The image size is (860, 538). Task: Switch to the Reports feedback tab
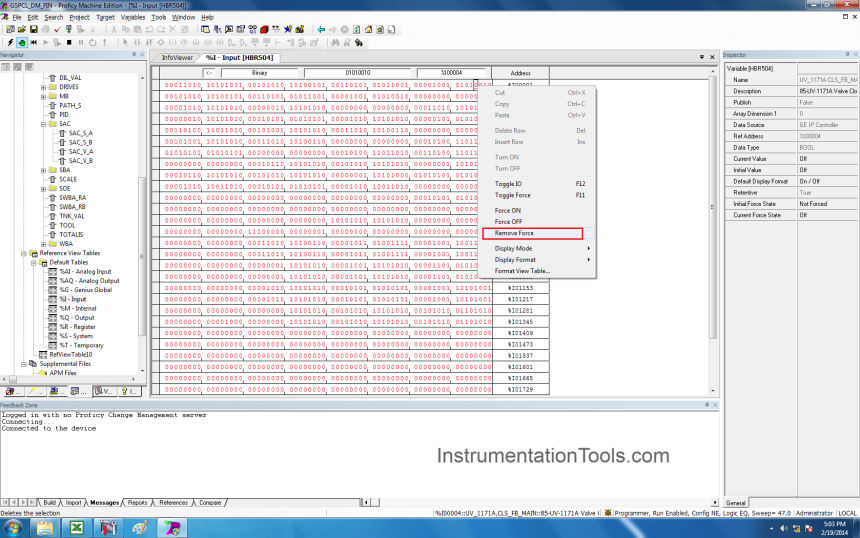tap(137, 502)
